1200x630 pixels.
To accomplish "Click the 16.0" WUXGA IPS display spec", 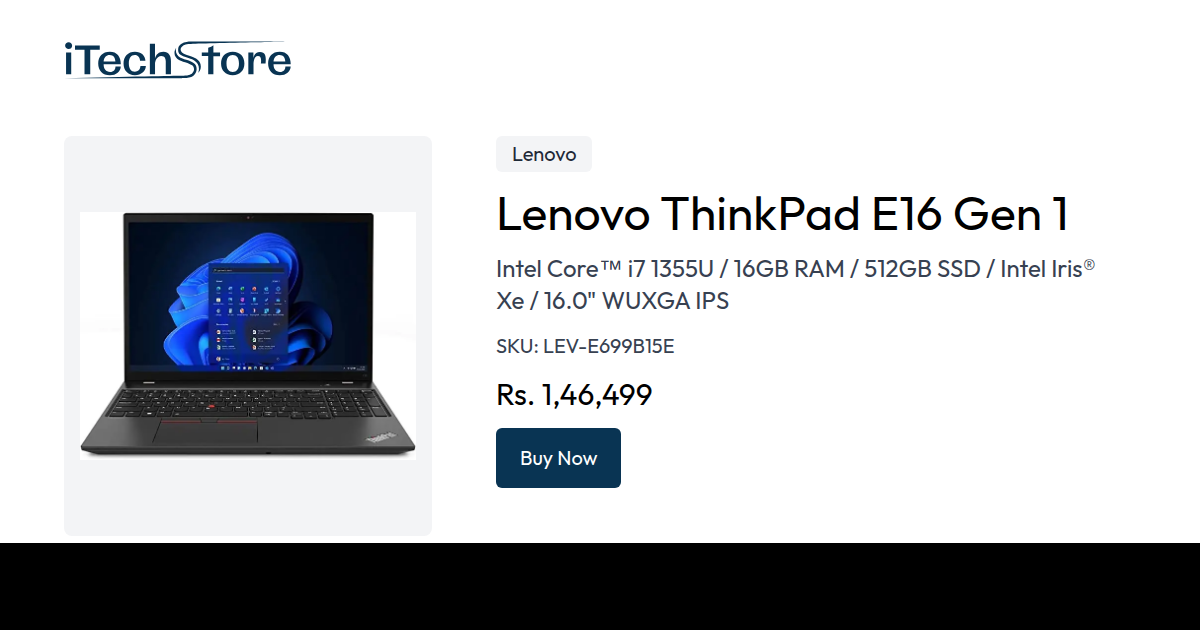I will [x=648, y=300].
